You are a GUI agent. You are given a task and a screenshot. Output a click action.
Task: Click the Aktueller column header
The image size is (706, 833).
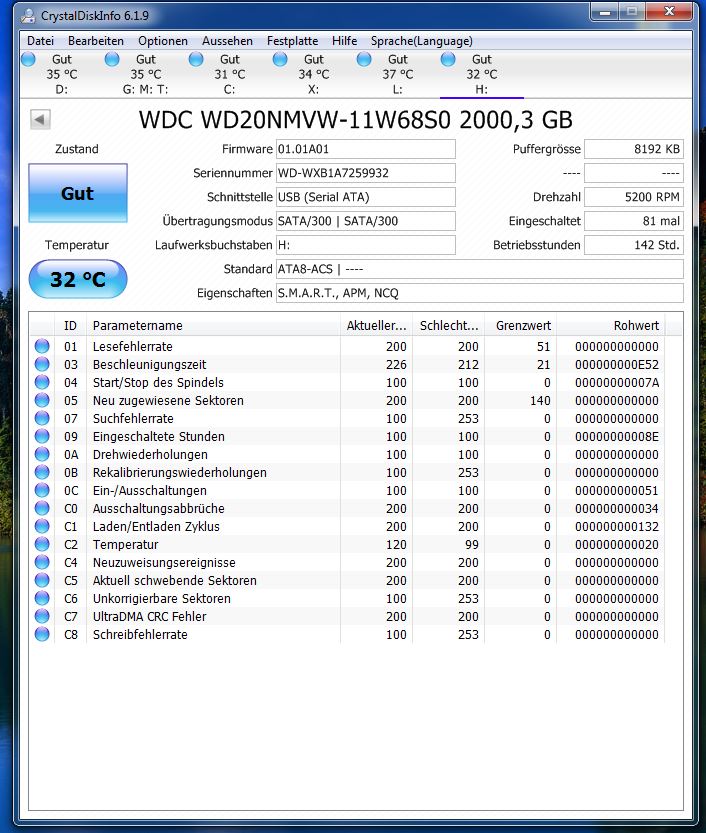point(376,326)
